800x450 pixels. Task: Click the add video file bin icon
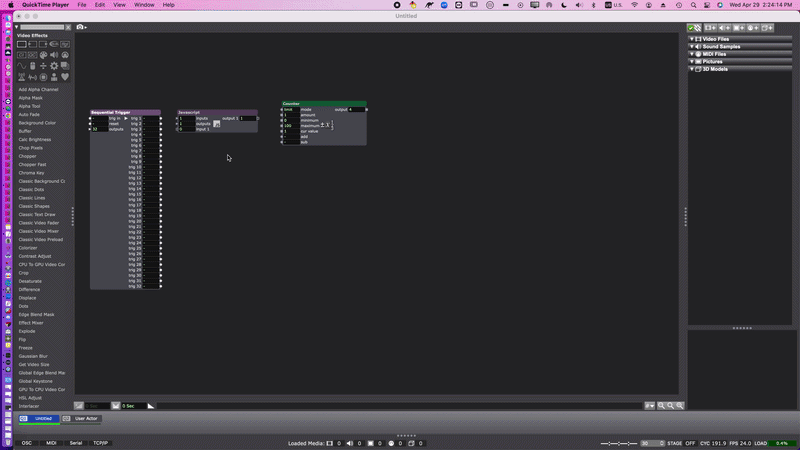(x=709, y=27)
